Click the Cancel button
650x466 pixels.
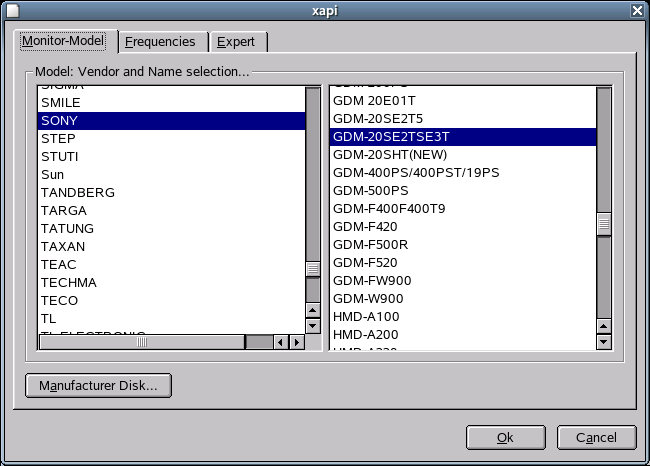pyautogui.click(x=596, y=437)
